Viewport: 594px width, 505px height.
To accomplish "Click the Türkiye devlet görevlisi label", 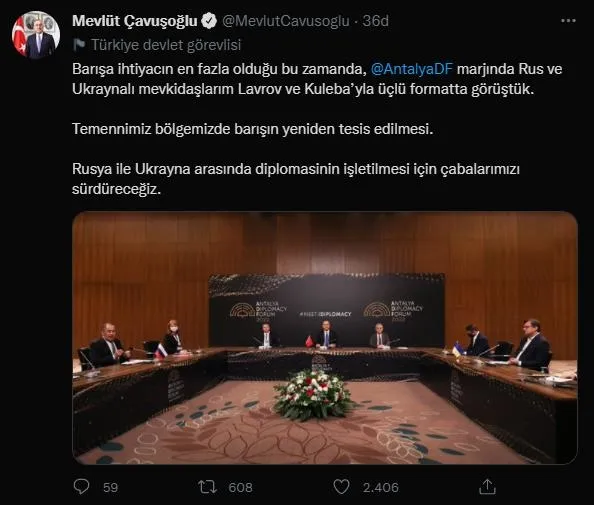I will [166, 45].
